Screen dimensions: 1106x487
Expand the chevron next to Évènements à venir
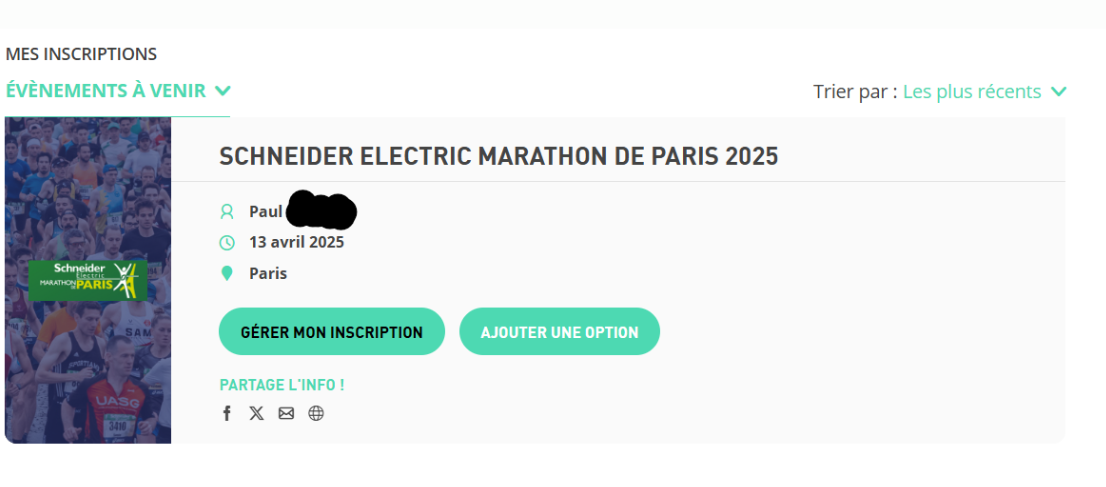point(223,91)
